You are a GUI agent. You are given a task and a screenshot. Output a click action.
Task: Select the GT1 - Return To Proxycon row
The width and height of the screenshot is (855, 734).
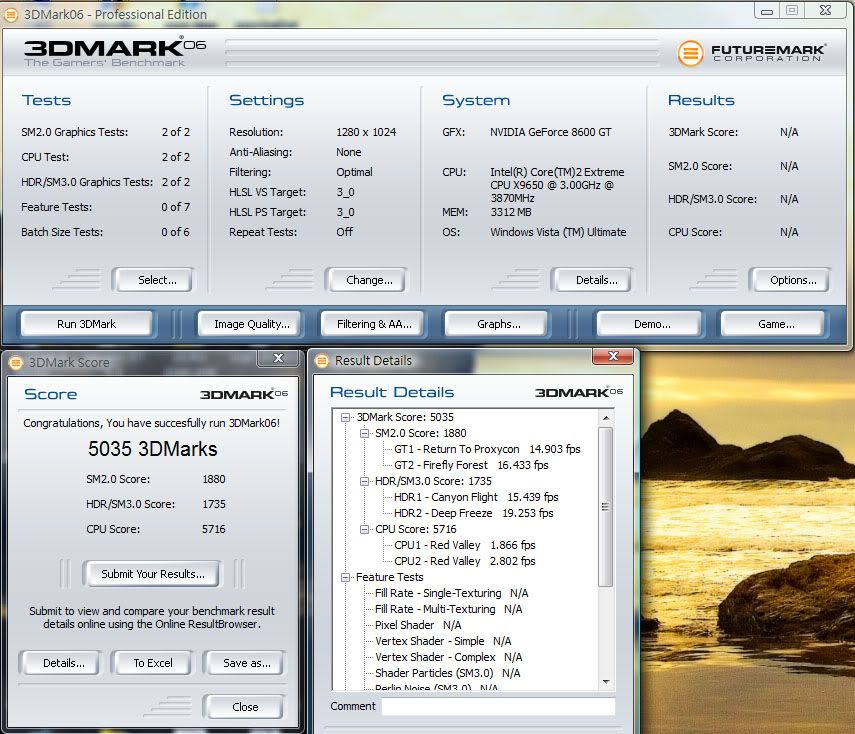coord(487,449)
